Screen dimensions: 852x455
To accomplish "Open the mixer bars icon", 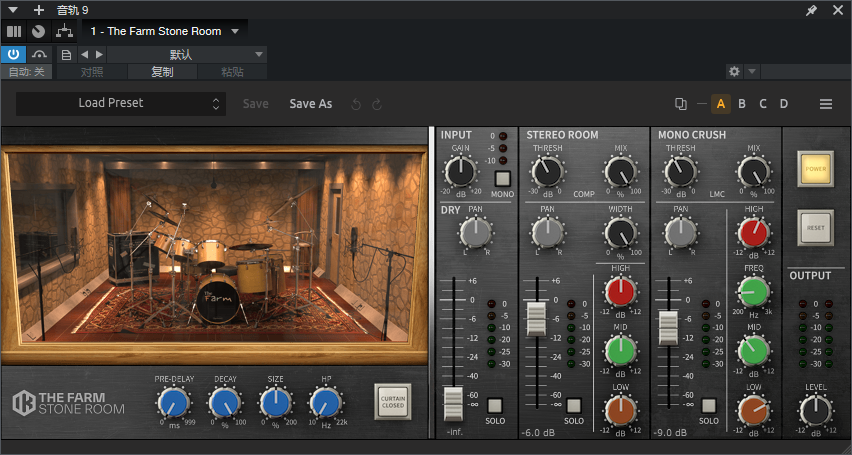I will tap(14, 32).
